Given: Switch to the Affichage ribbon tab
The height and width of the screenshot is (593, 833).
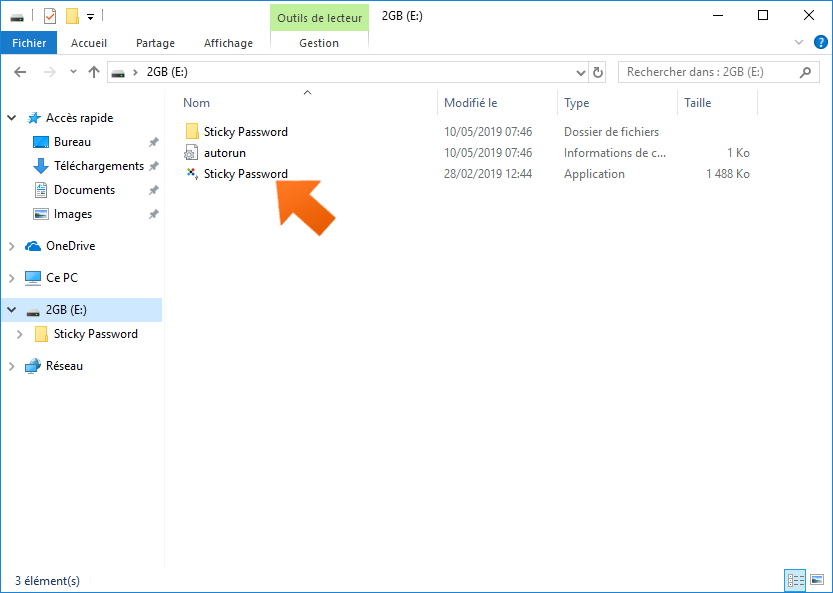Looking at the screenshot, I should click(x=228, y=43).
